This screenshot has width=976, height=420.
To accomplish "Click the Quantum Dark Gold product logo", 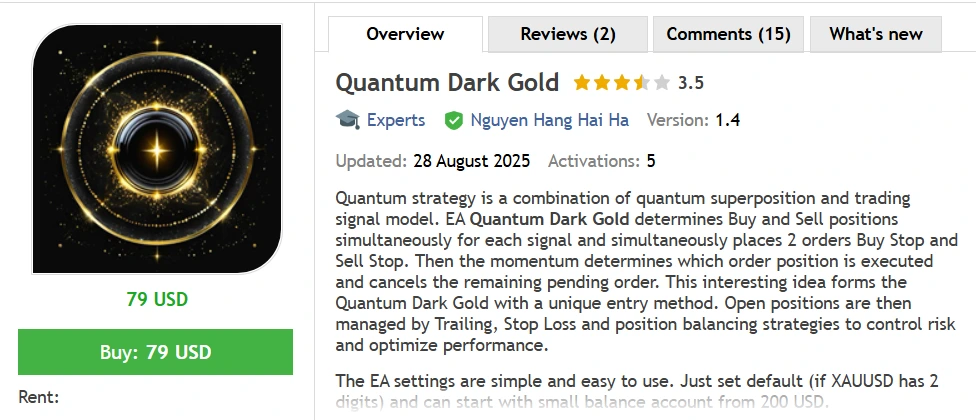I will click(x=156, y=149).
